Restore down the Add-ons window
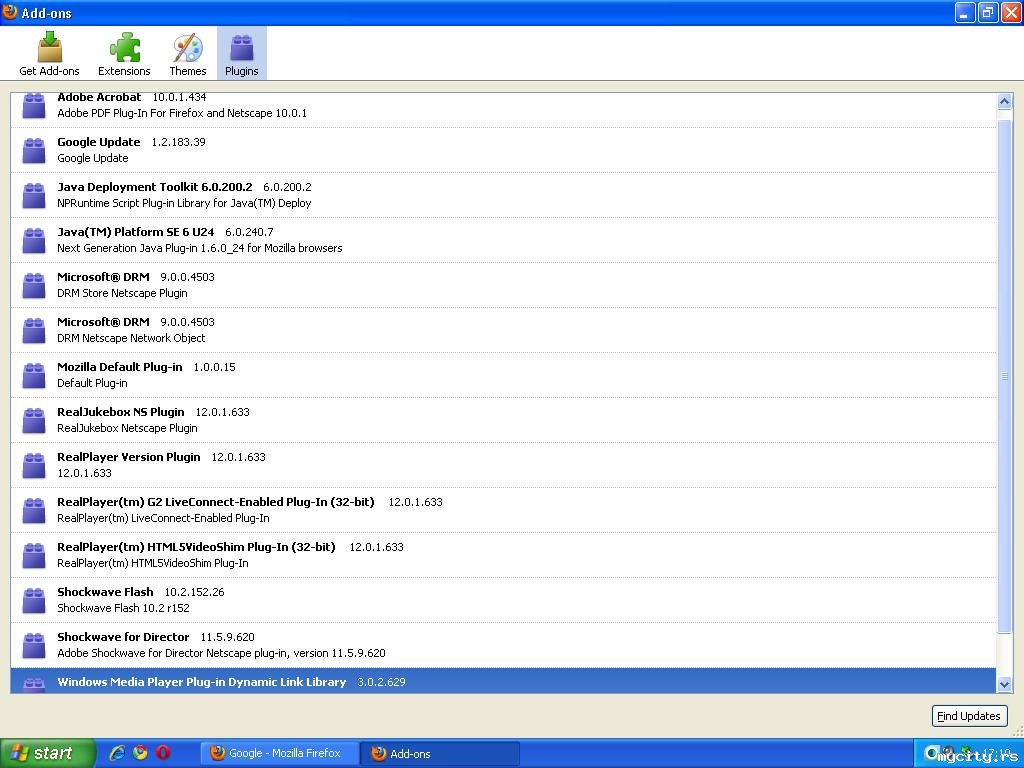This screenshot has height=768, width=1024. 987,12
